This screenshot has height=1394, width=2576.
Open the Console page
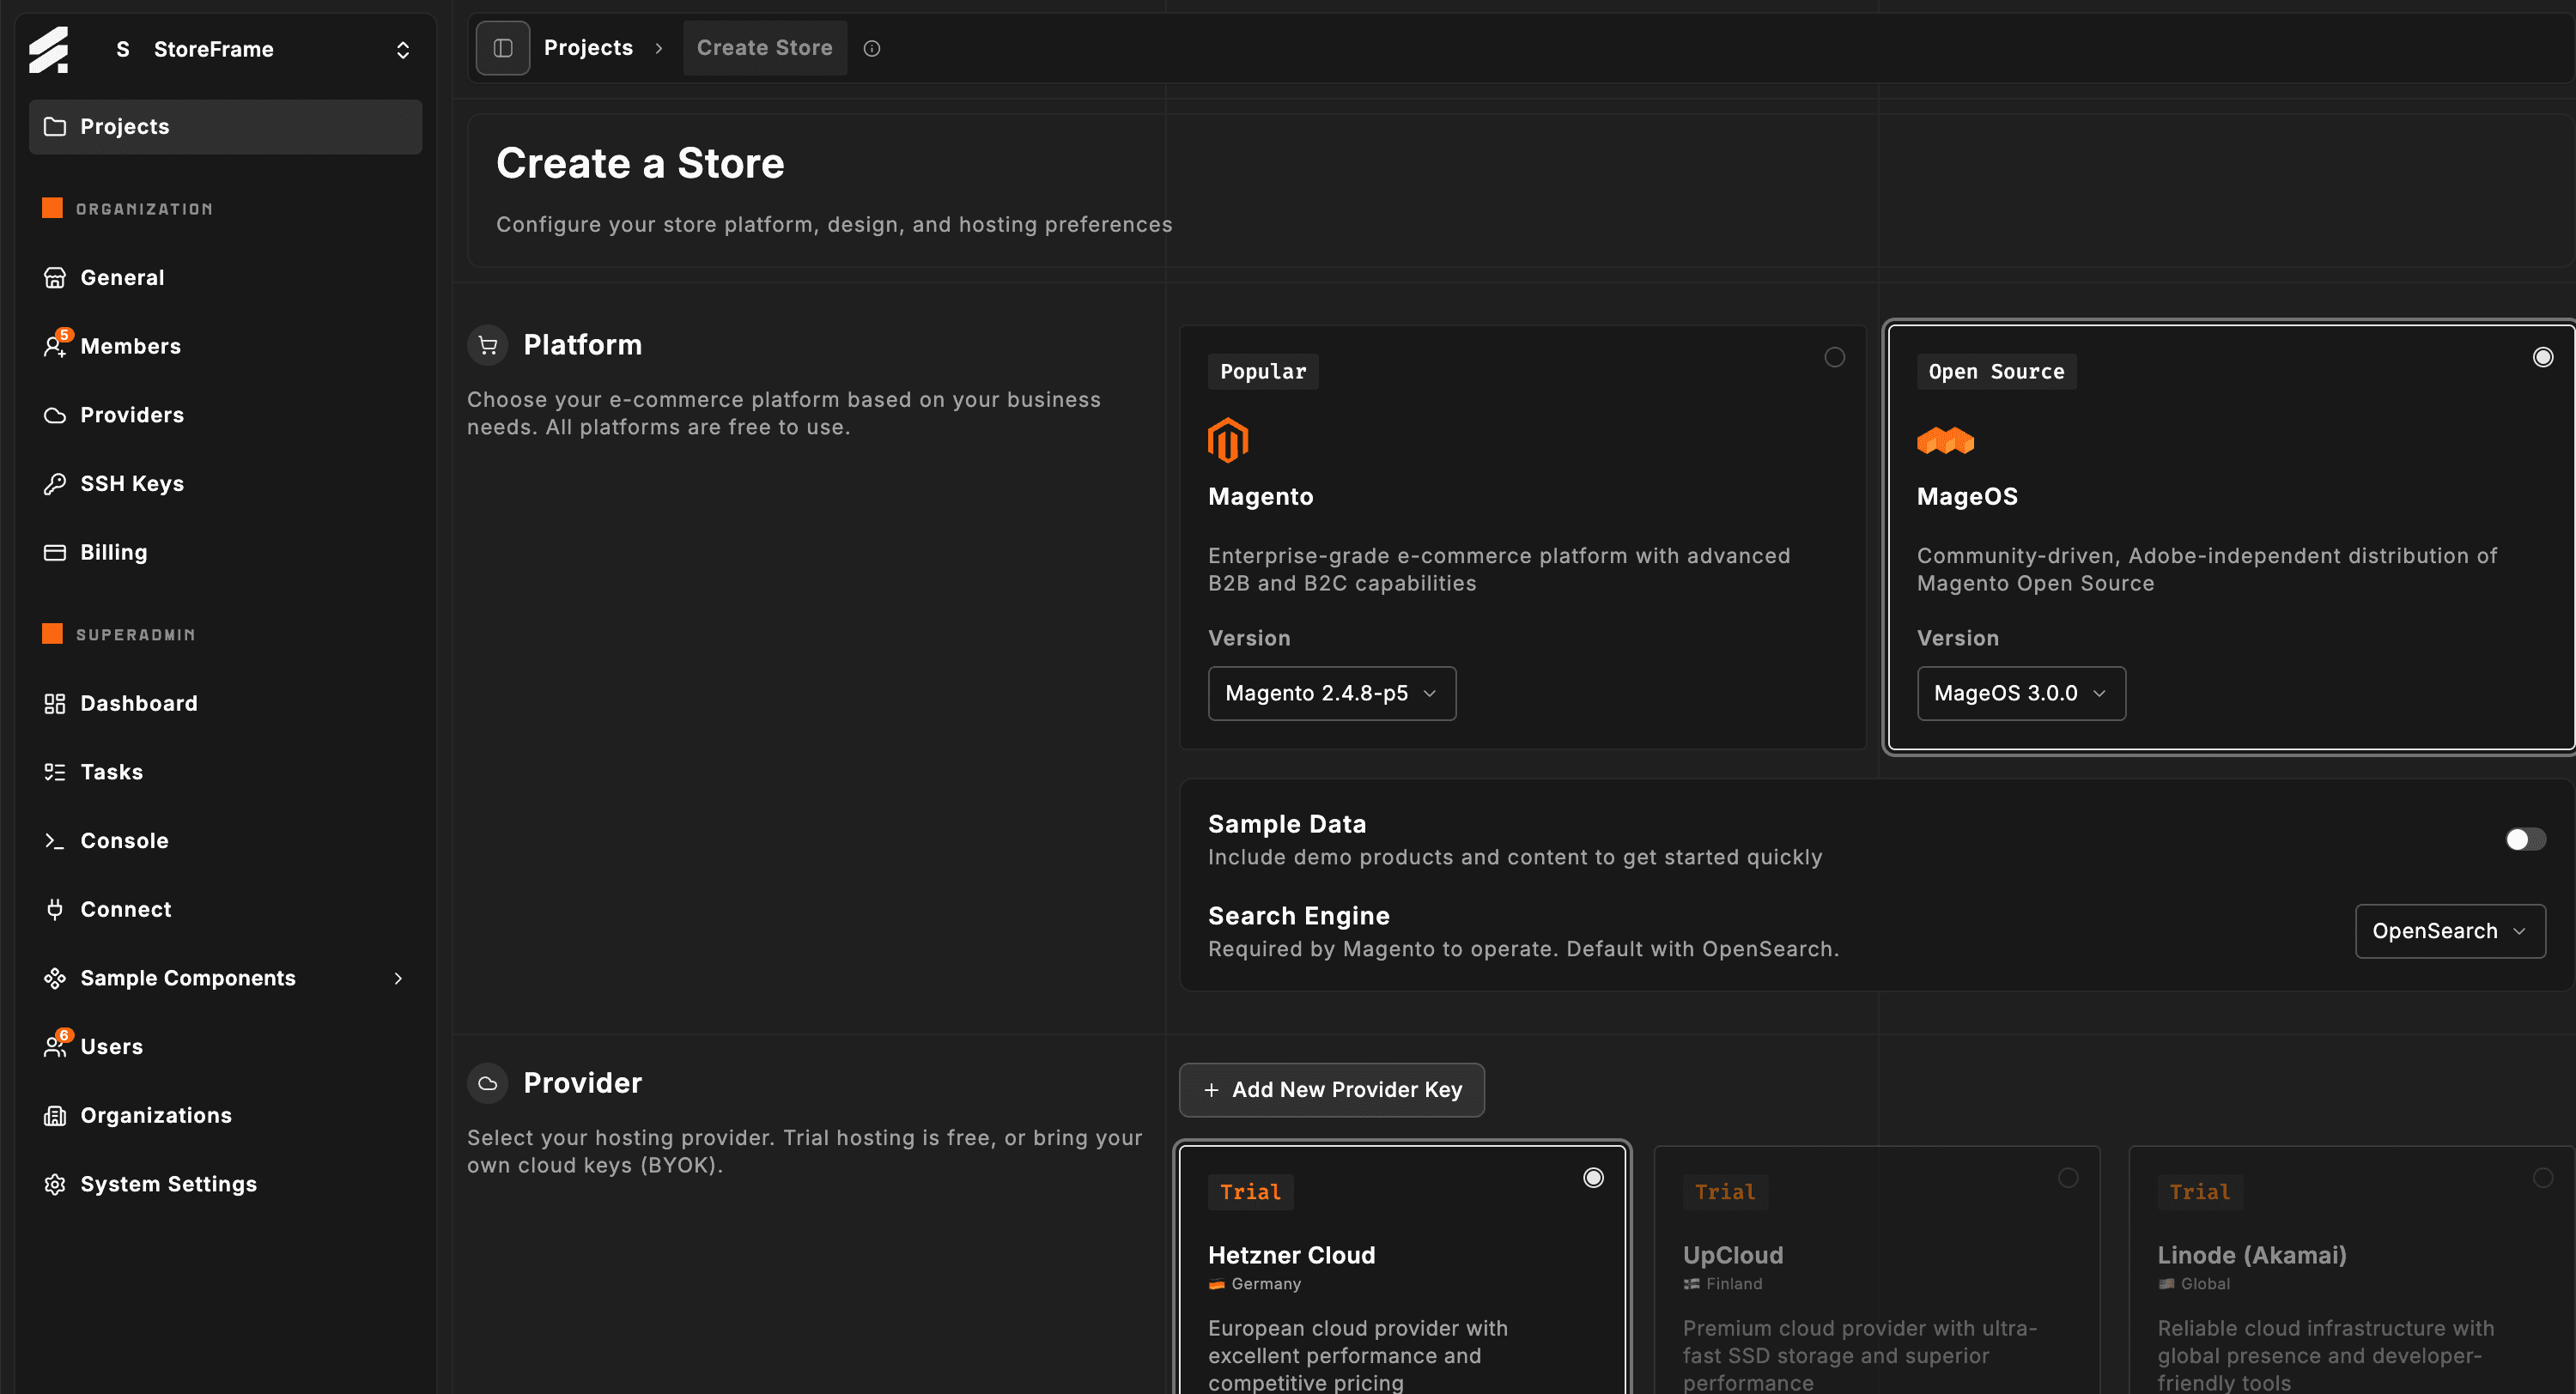pos(225,841)
